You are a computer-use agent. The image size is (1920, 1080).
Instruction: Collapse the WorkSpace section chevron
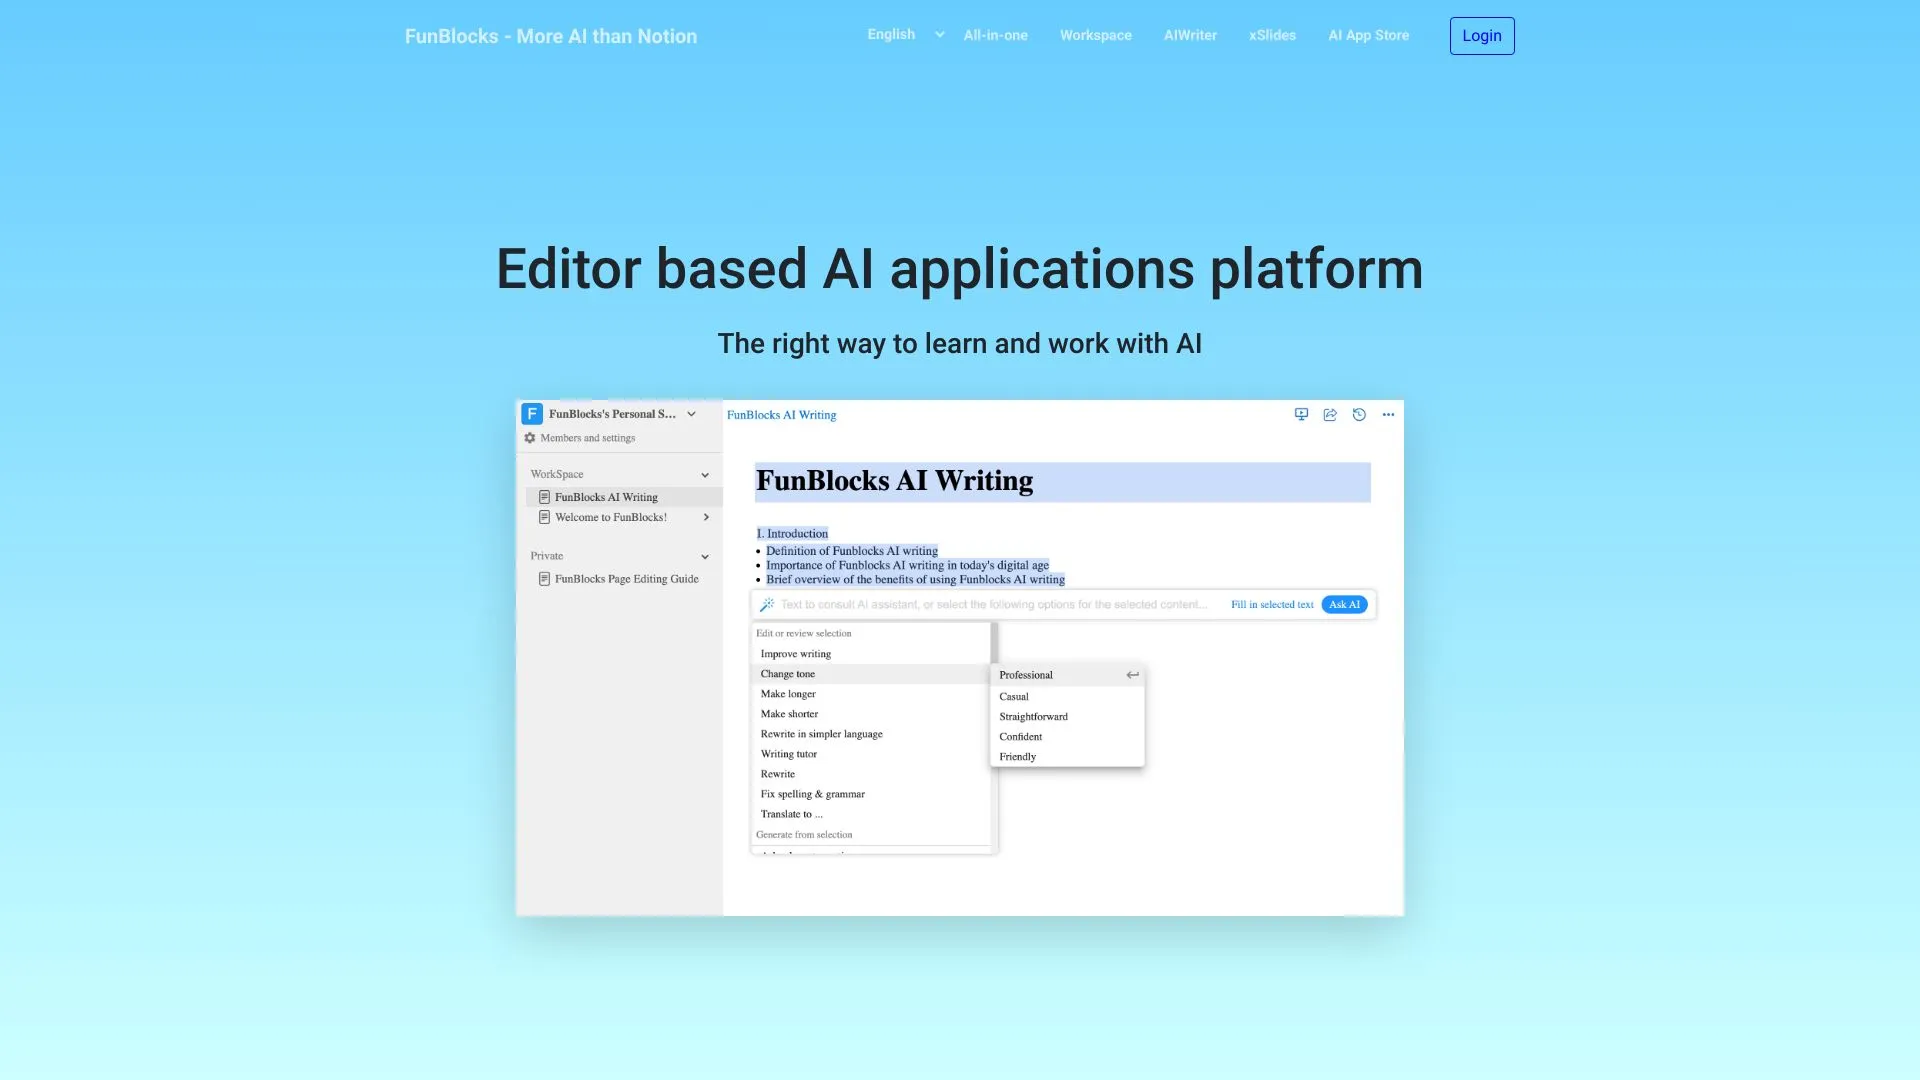pyautogui.click(x=705, y=475)
